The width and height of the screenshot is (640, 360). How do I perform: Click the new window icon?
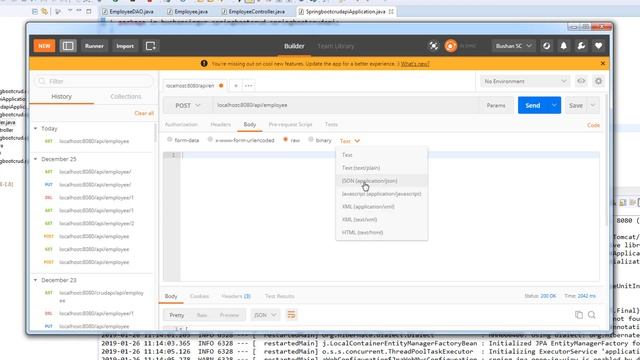pos(150,46)
